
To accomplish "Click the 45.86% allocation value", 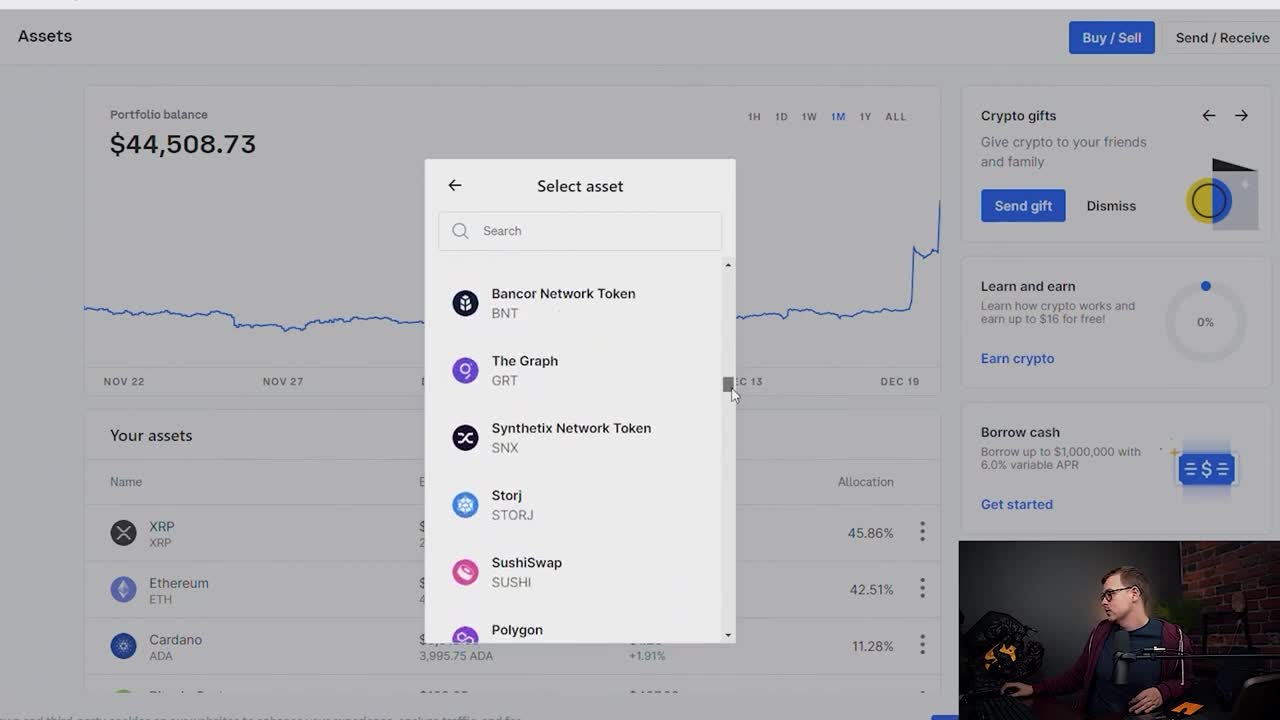I will (870, 533).
